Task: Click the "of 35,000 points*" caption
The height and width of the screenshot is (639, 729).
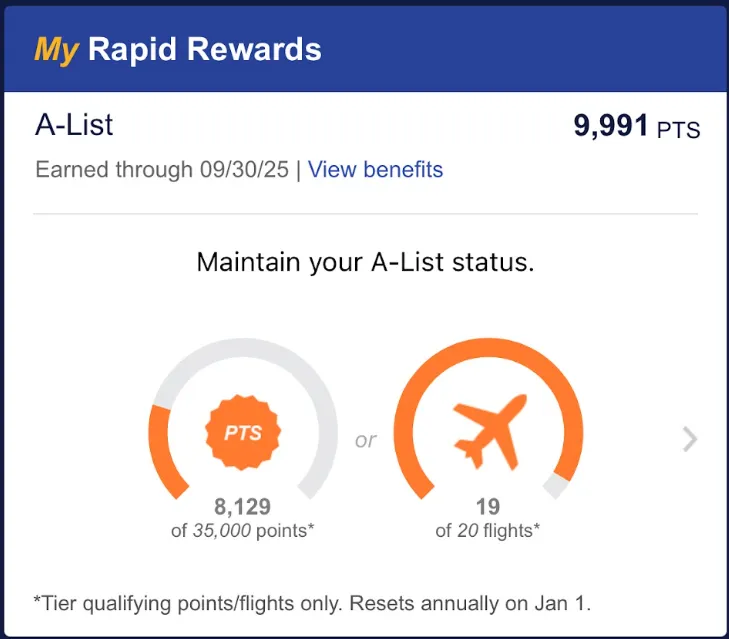Action: click(242, 531)
